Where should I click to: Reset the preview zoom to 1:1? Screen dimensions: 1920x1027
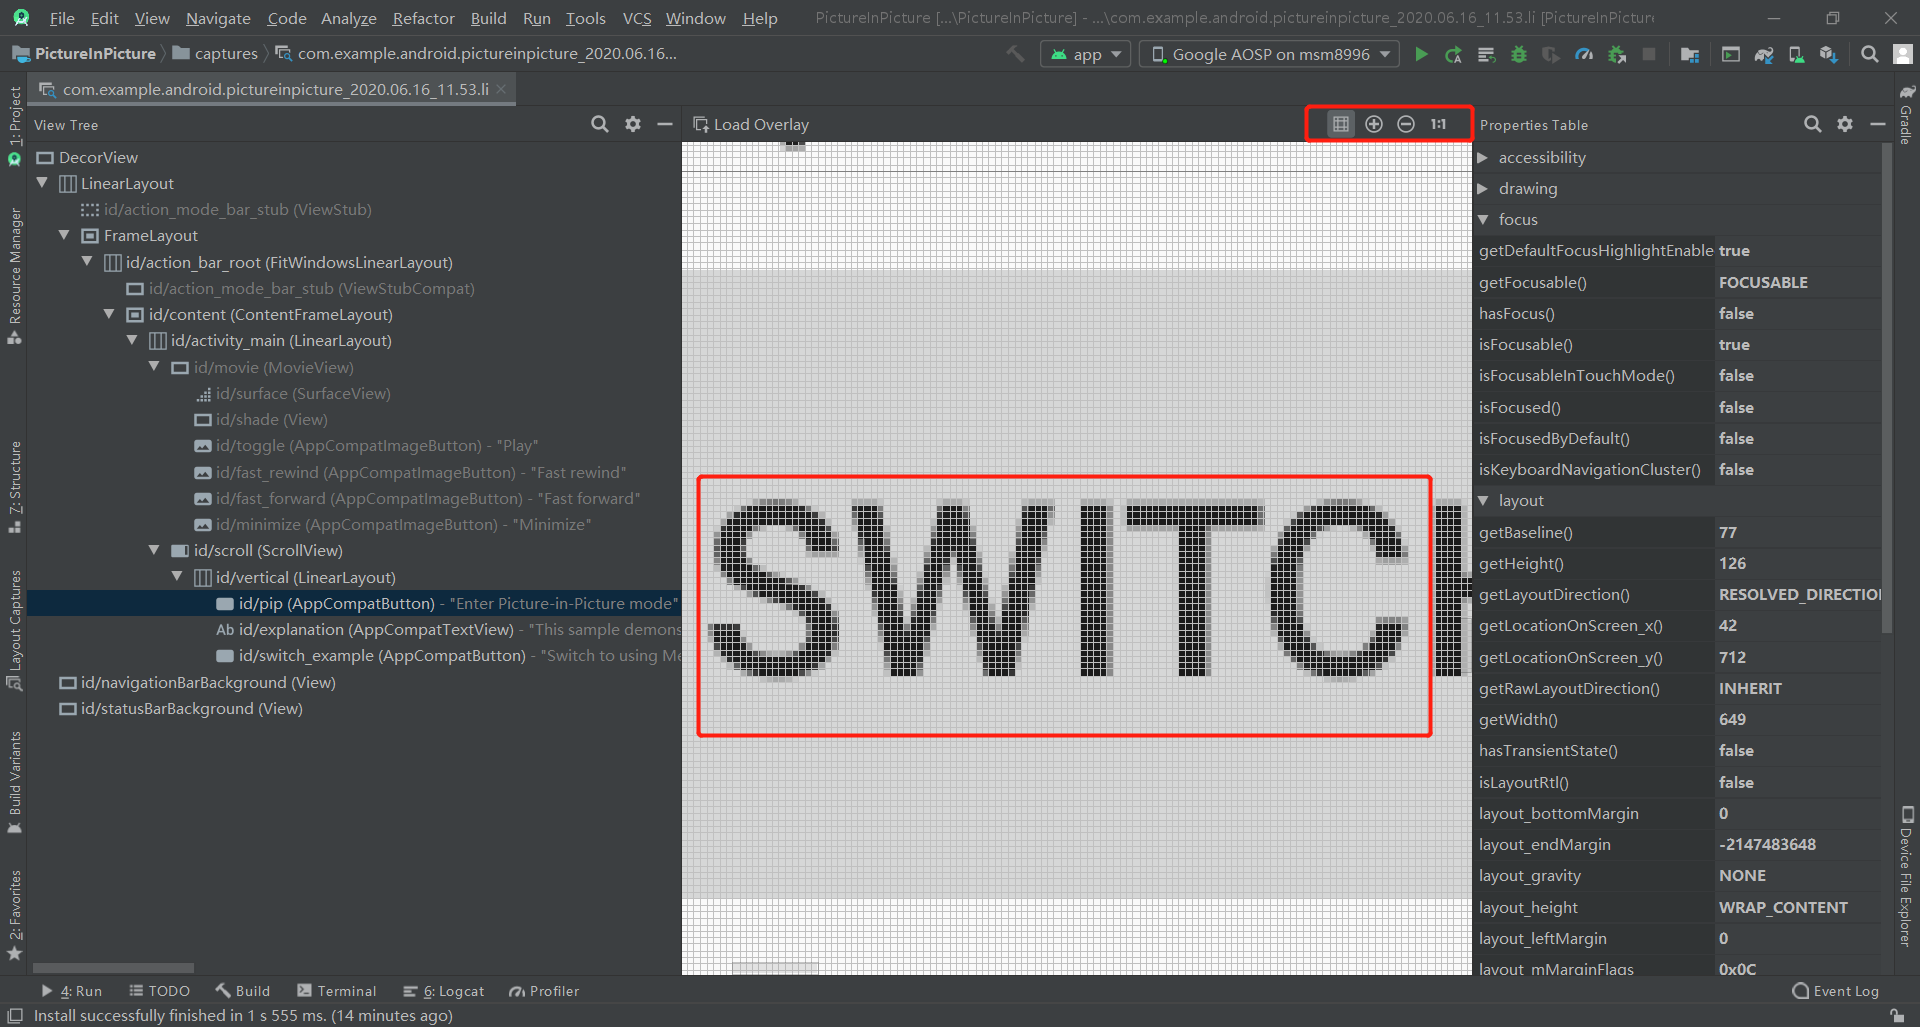(x=1438, y=124)
